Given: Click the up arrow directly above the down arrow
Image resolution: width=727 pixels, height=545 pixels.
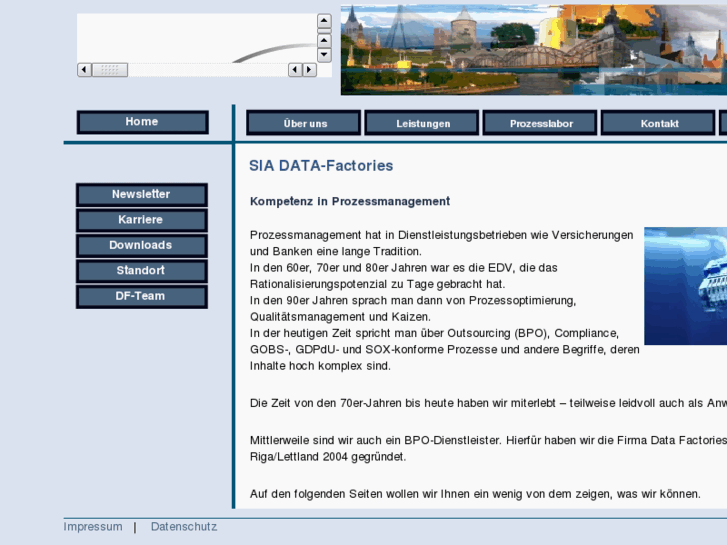Looking at the screenshot, I should tap(324, 40).
